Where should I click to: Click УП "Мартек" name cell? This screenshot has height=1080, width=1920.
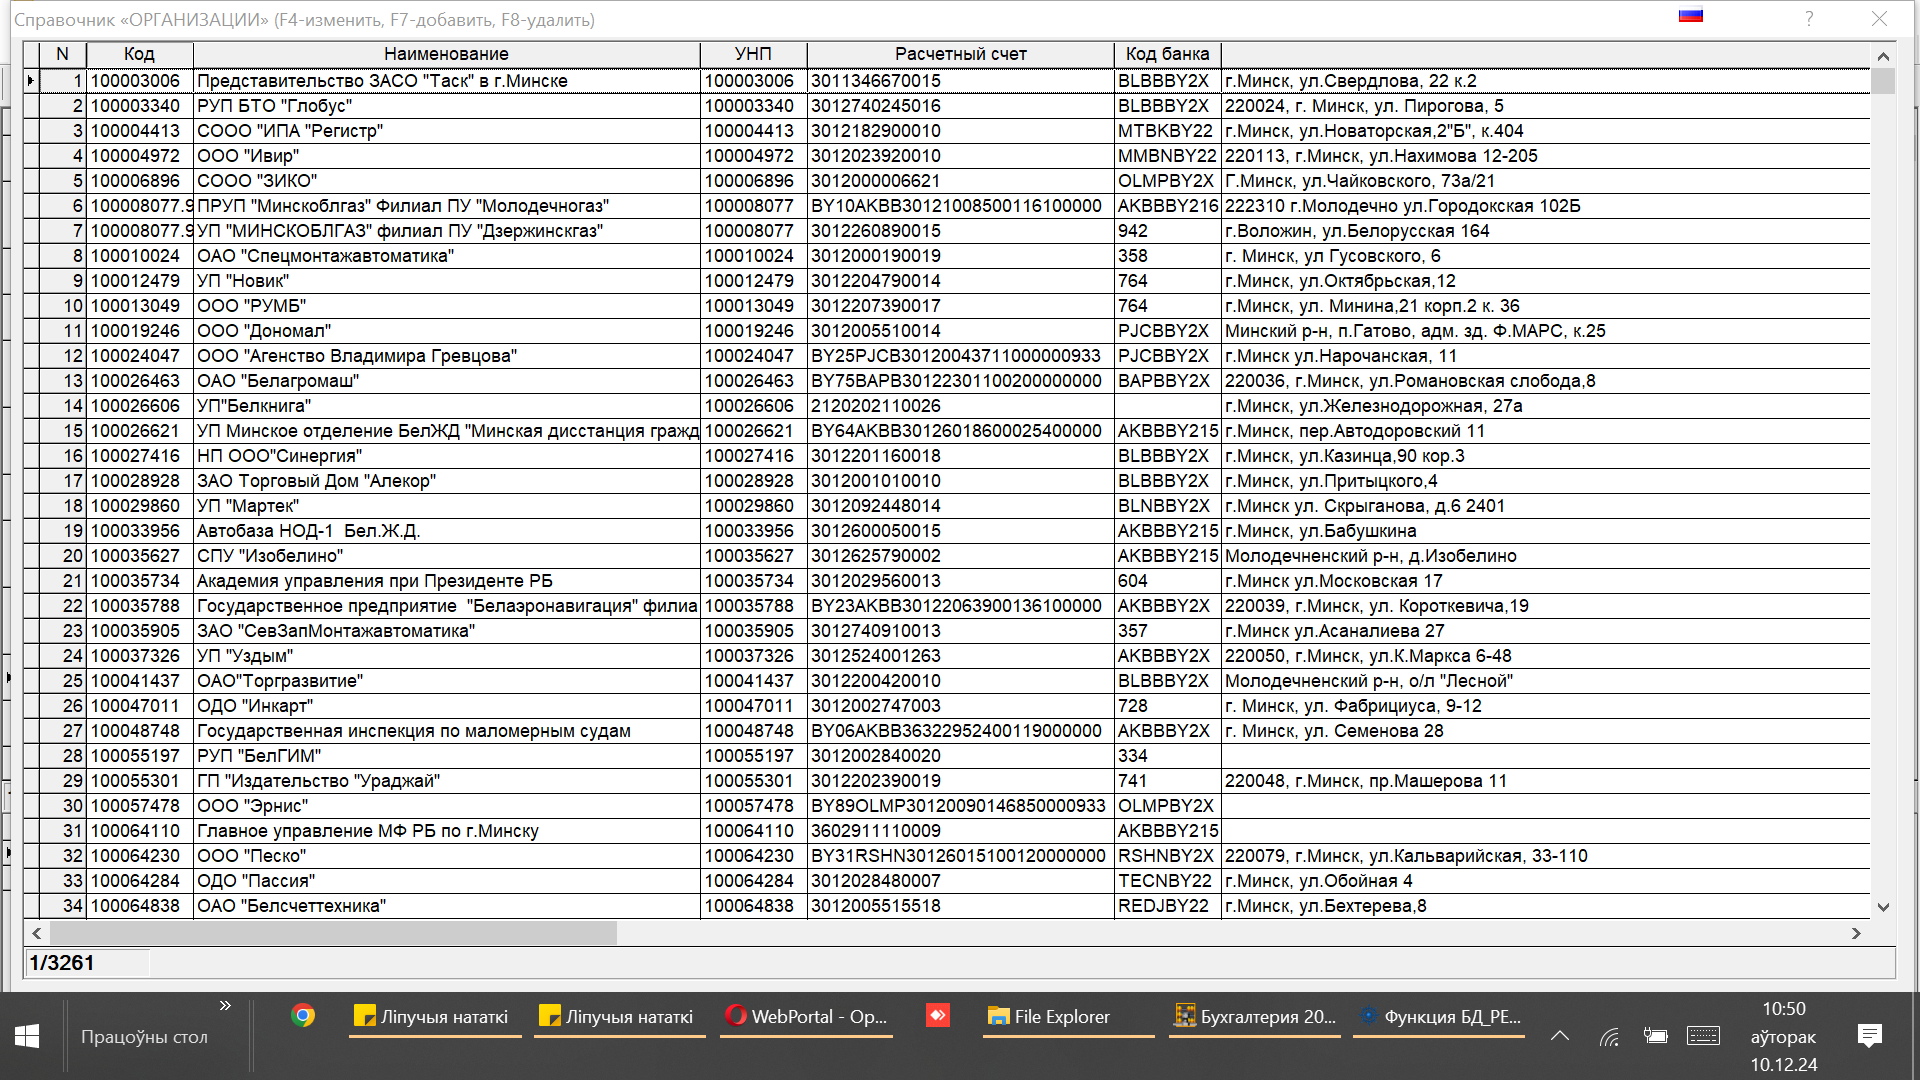[x=446, y=506]
